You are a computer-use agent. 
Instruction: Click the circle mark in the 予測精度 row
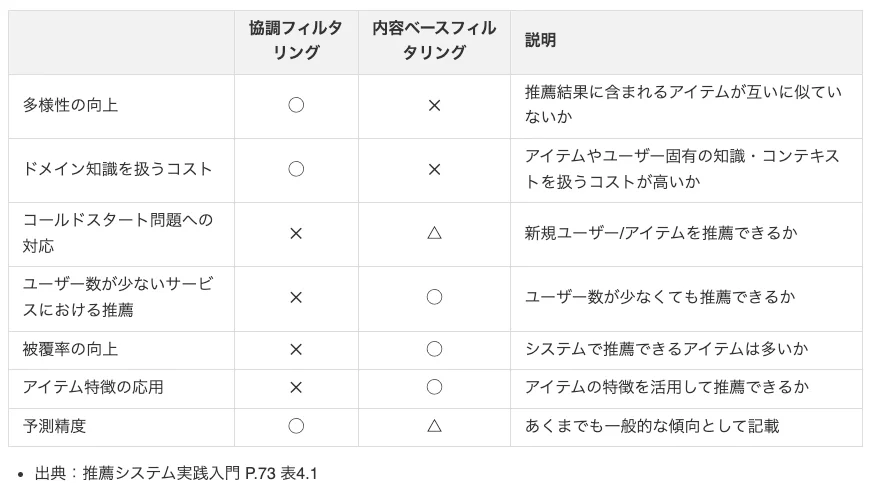(x=296, y=426)
